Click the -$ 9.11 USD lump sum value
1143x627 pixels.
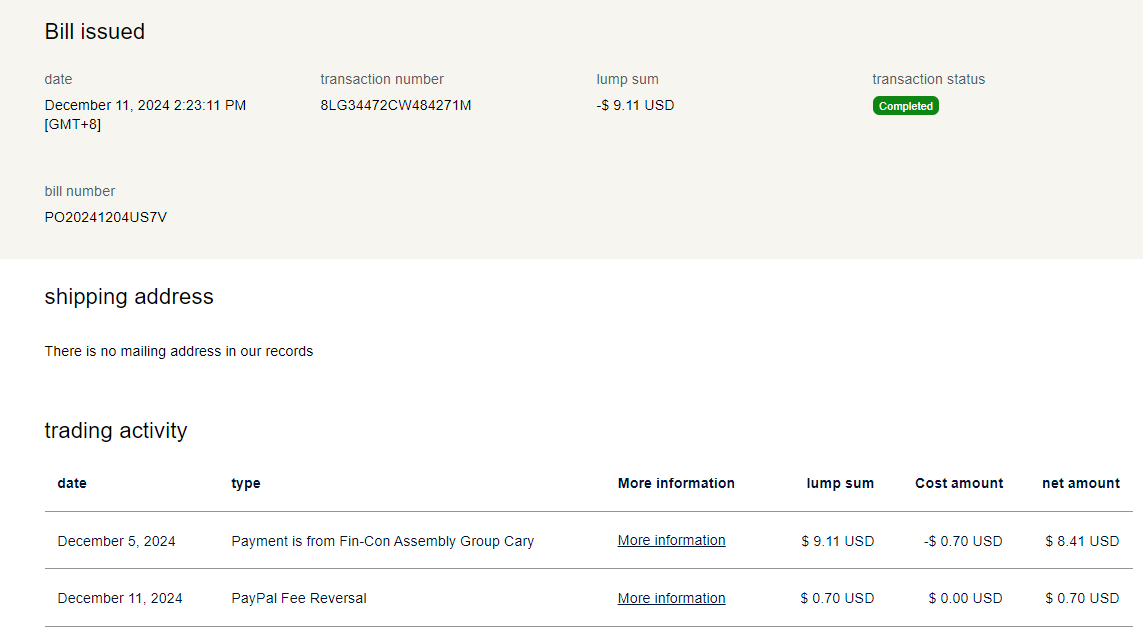pyautogui.click(x=635, y=105)
